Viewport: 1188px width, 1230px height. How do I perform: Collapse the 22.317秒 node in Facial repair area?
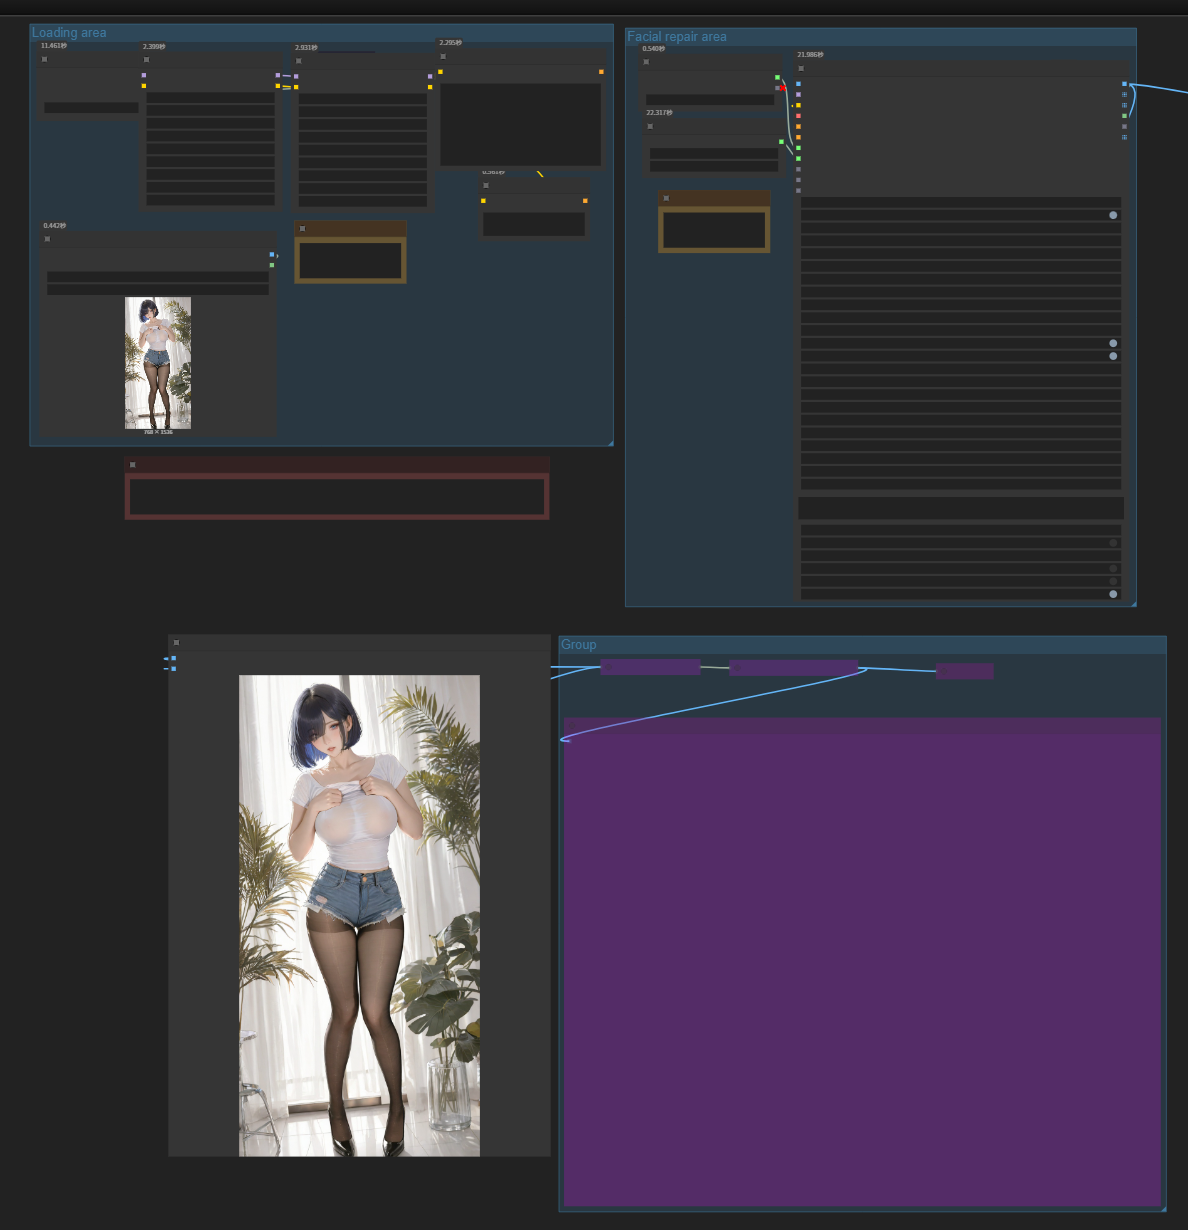[x=650, y=126]
